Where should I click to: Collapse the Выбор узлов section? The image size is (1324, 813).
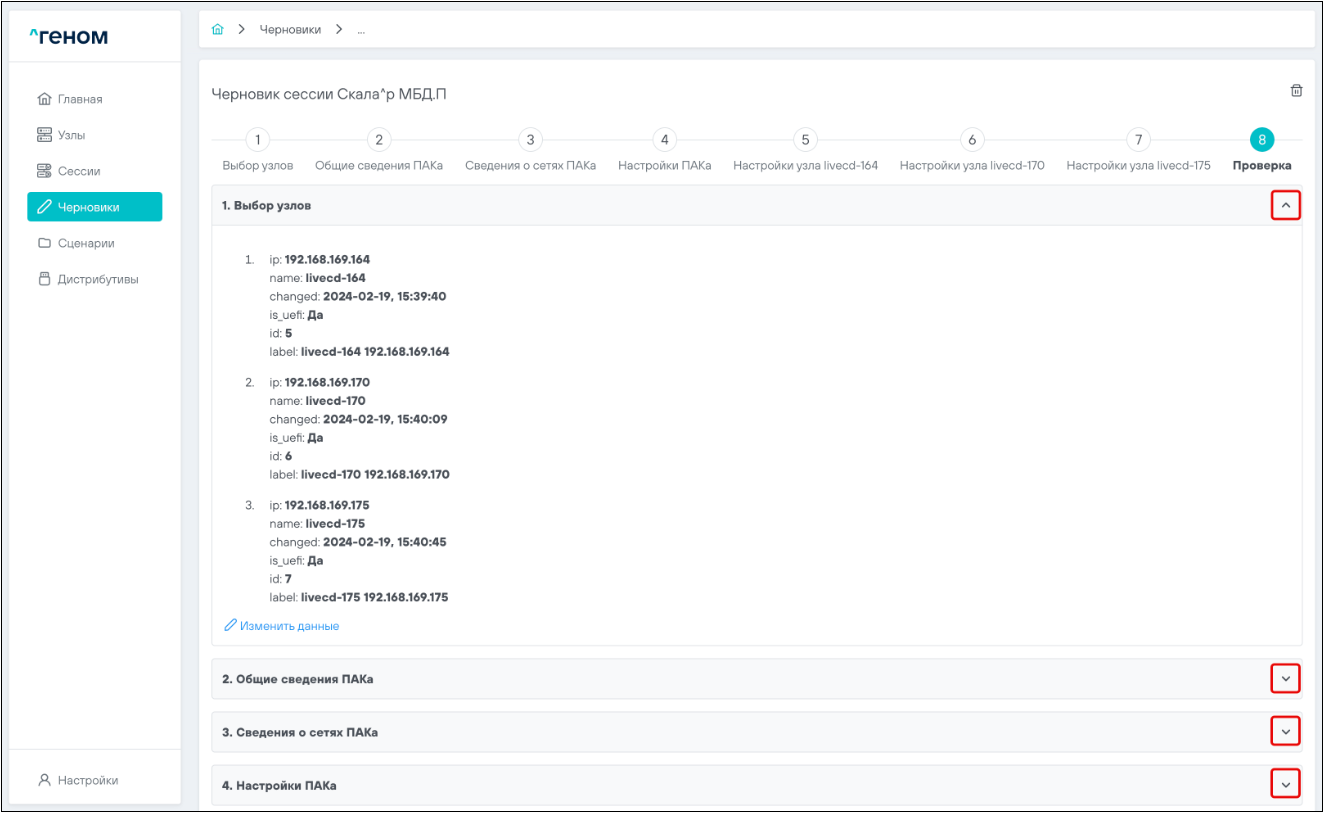point(1286,206)
